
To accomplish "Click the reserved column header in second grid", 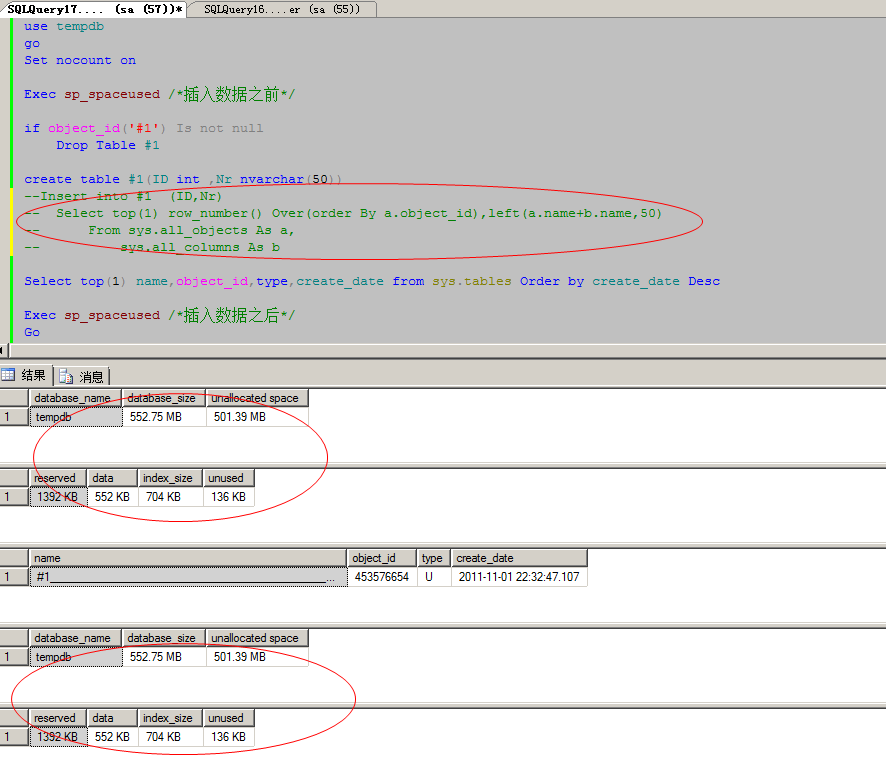I will pyautogui.click(x=57, y=478).
